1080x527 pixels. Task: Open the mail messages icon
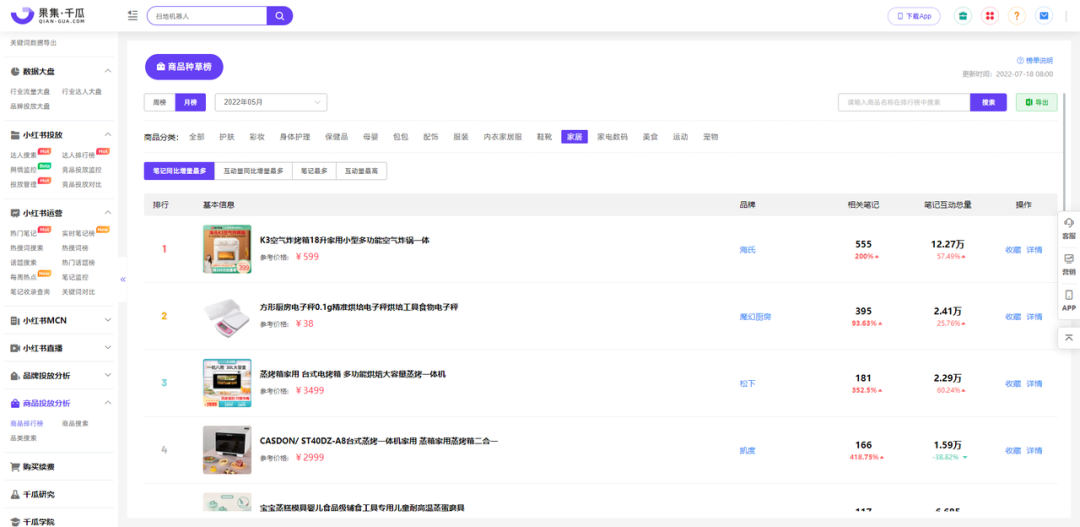point(1044,16)
